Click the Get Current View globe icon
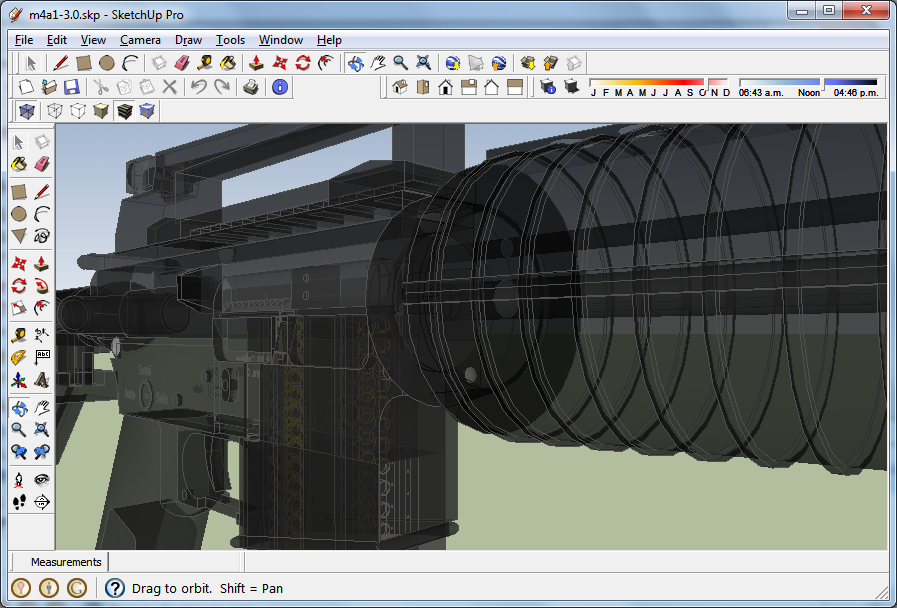 click(453, 63)
